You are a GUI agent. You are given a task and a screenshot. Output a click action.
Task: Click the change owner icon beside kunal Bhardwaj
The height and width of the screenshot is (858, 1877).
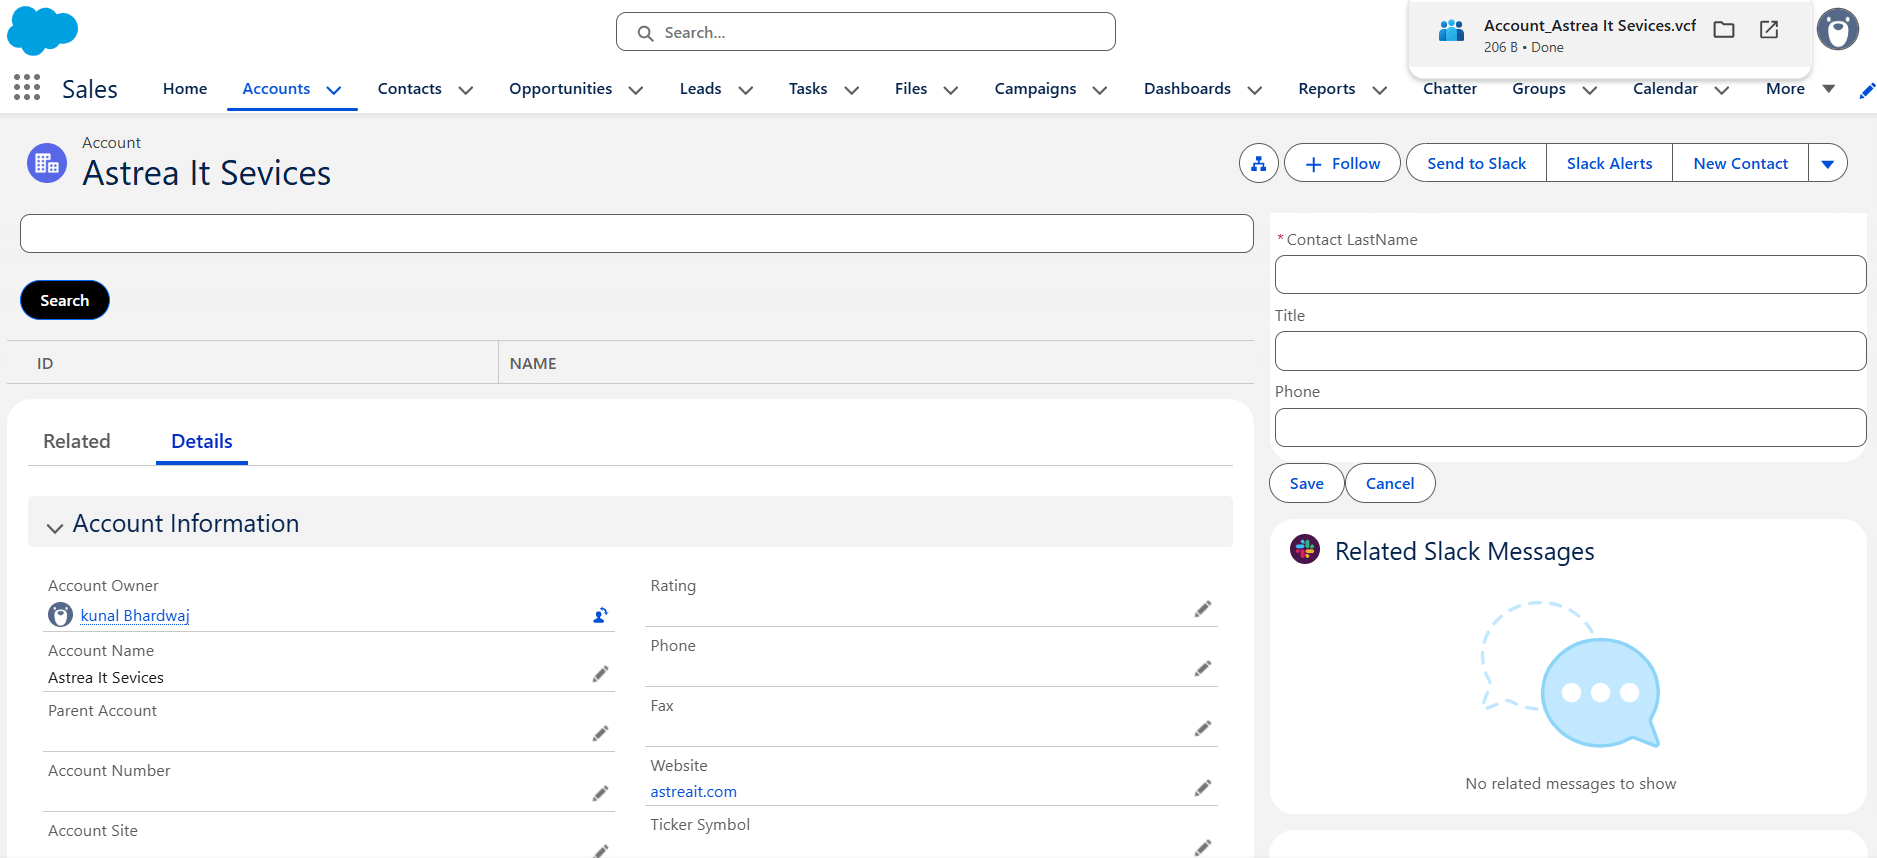tap(600, 616)
